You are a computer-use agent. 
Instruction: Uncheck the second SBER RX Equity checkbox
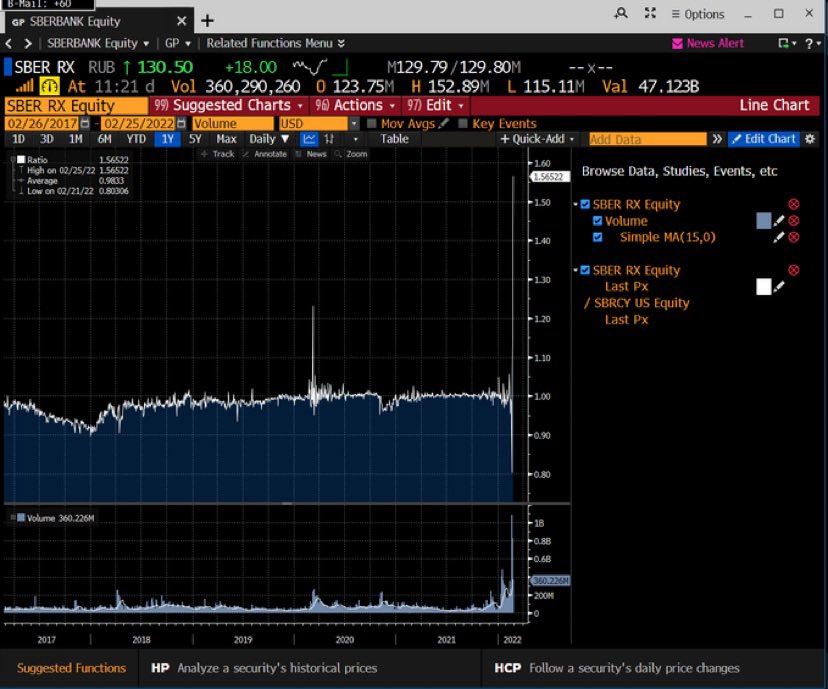[x=585, y=270]
